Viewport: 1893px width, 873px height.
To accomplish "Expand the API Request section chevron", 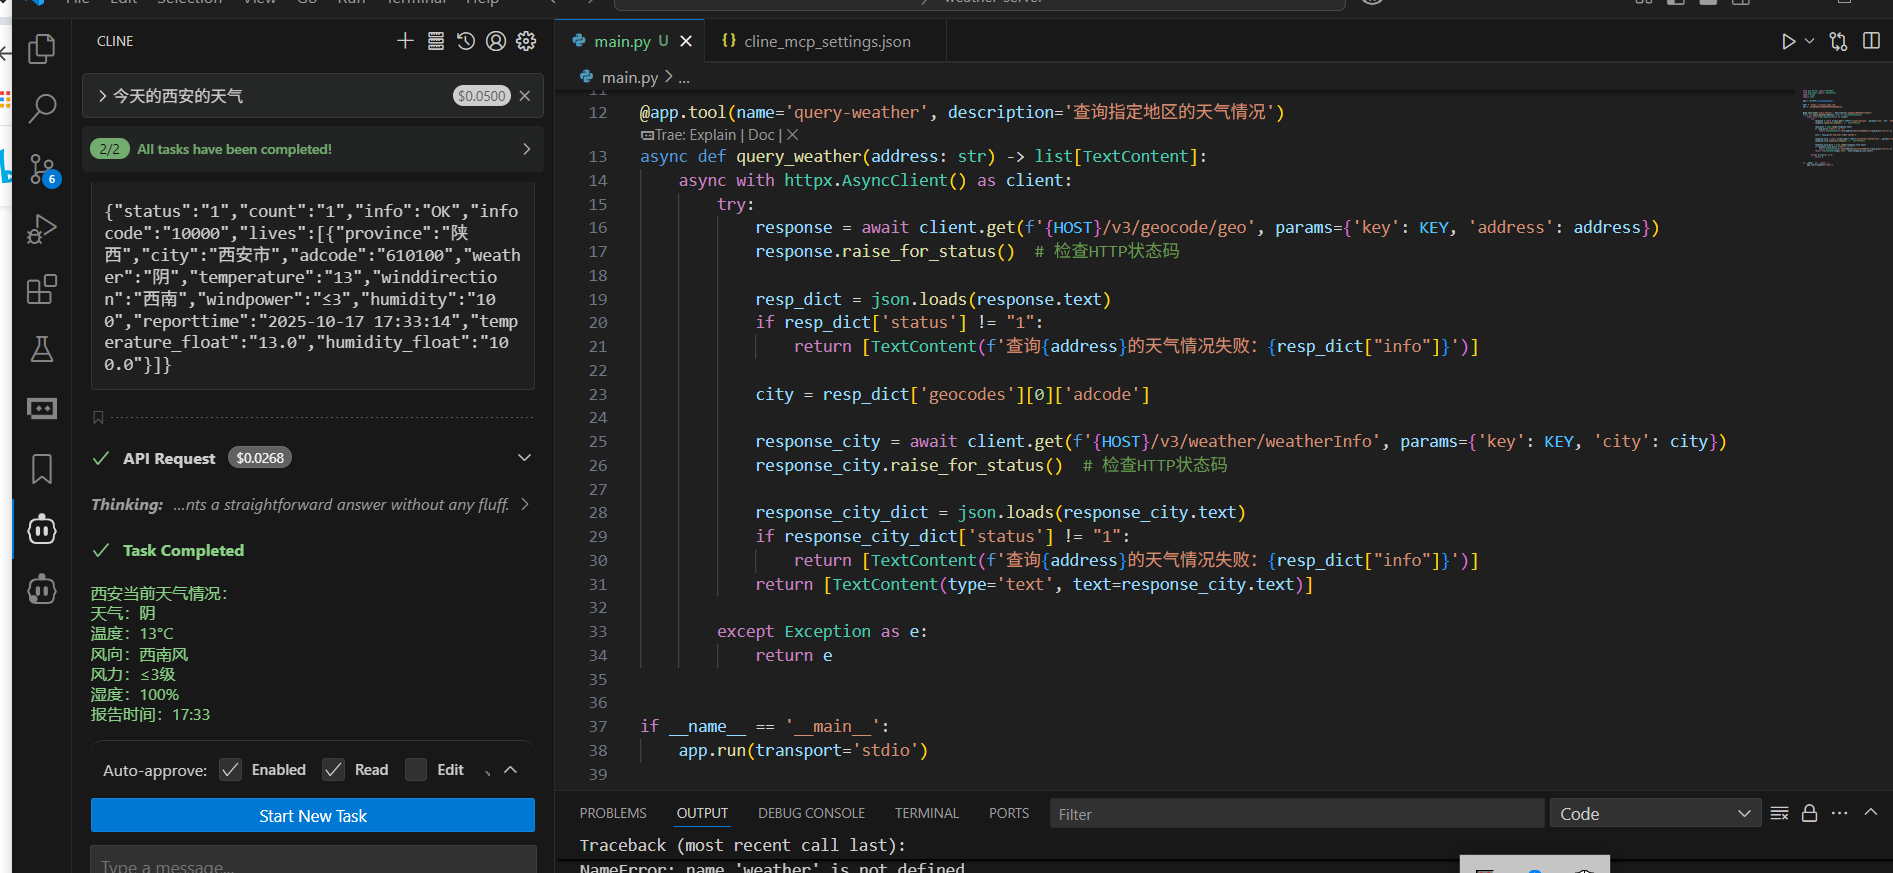I will [524, 458].
